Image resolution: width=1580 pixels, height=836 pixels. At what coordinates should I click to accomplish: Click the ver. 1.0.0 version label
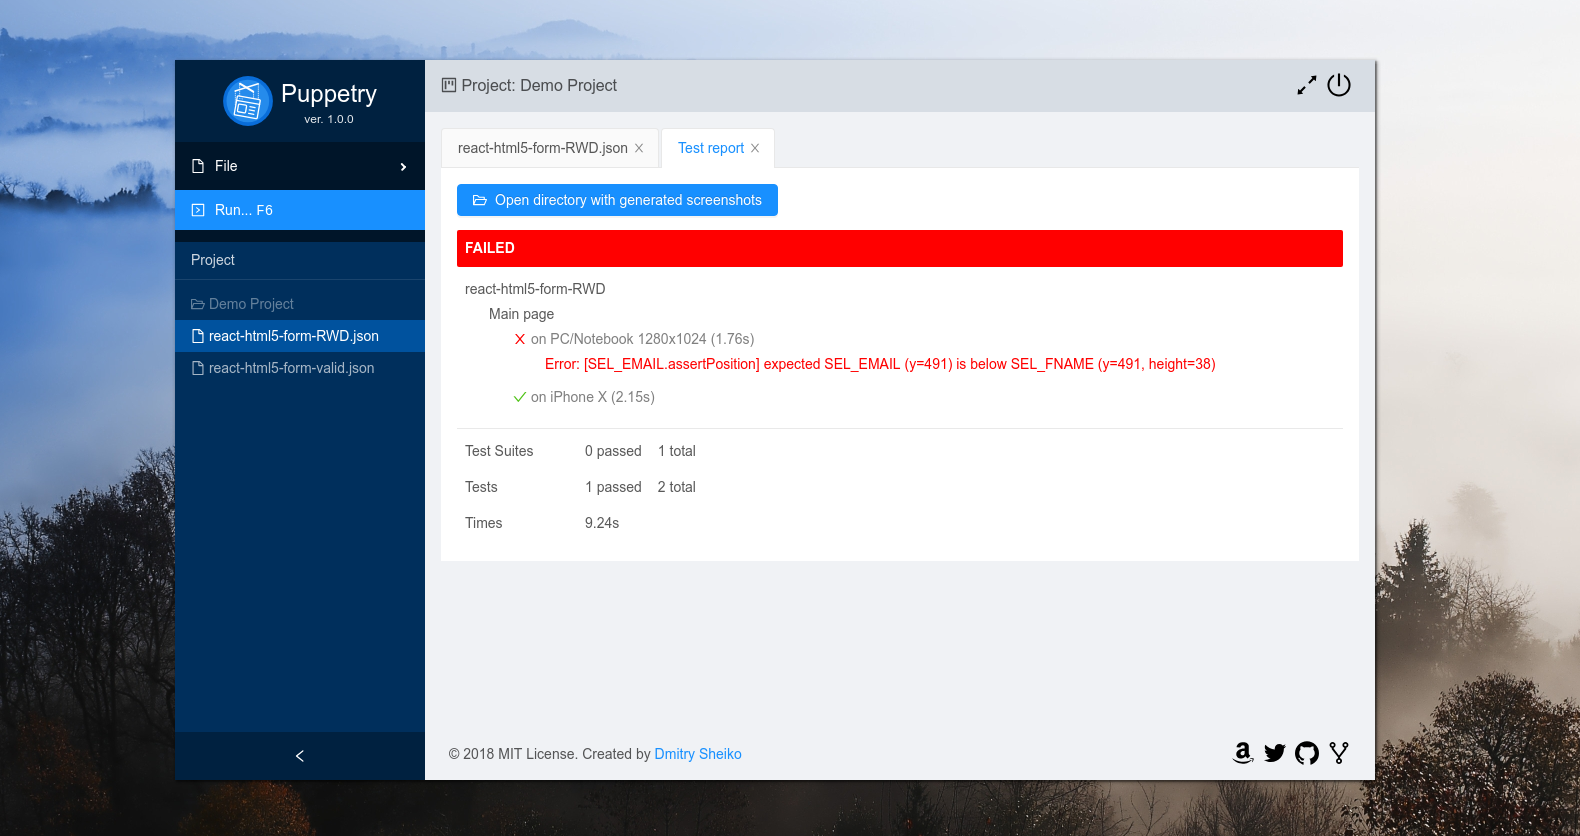[329, 119]
